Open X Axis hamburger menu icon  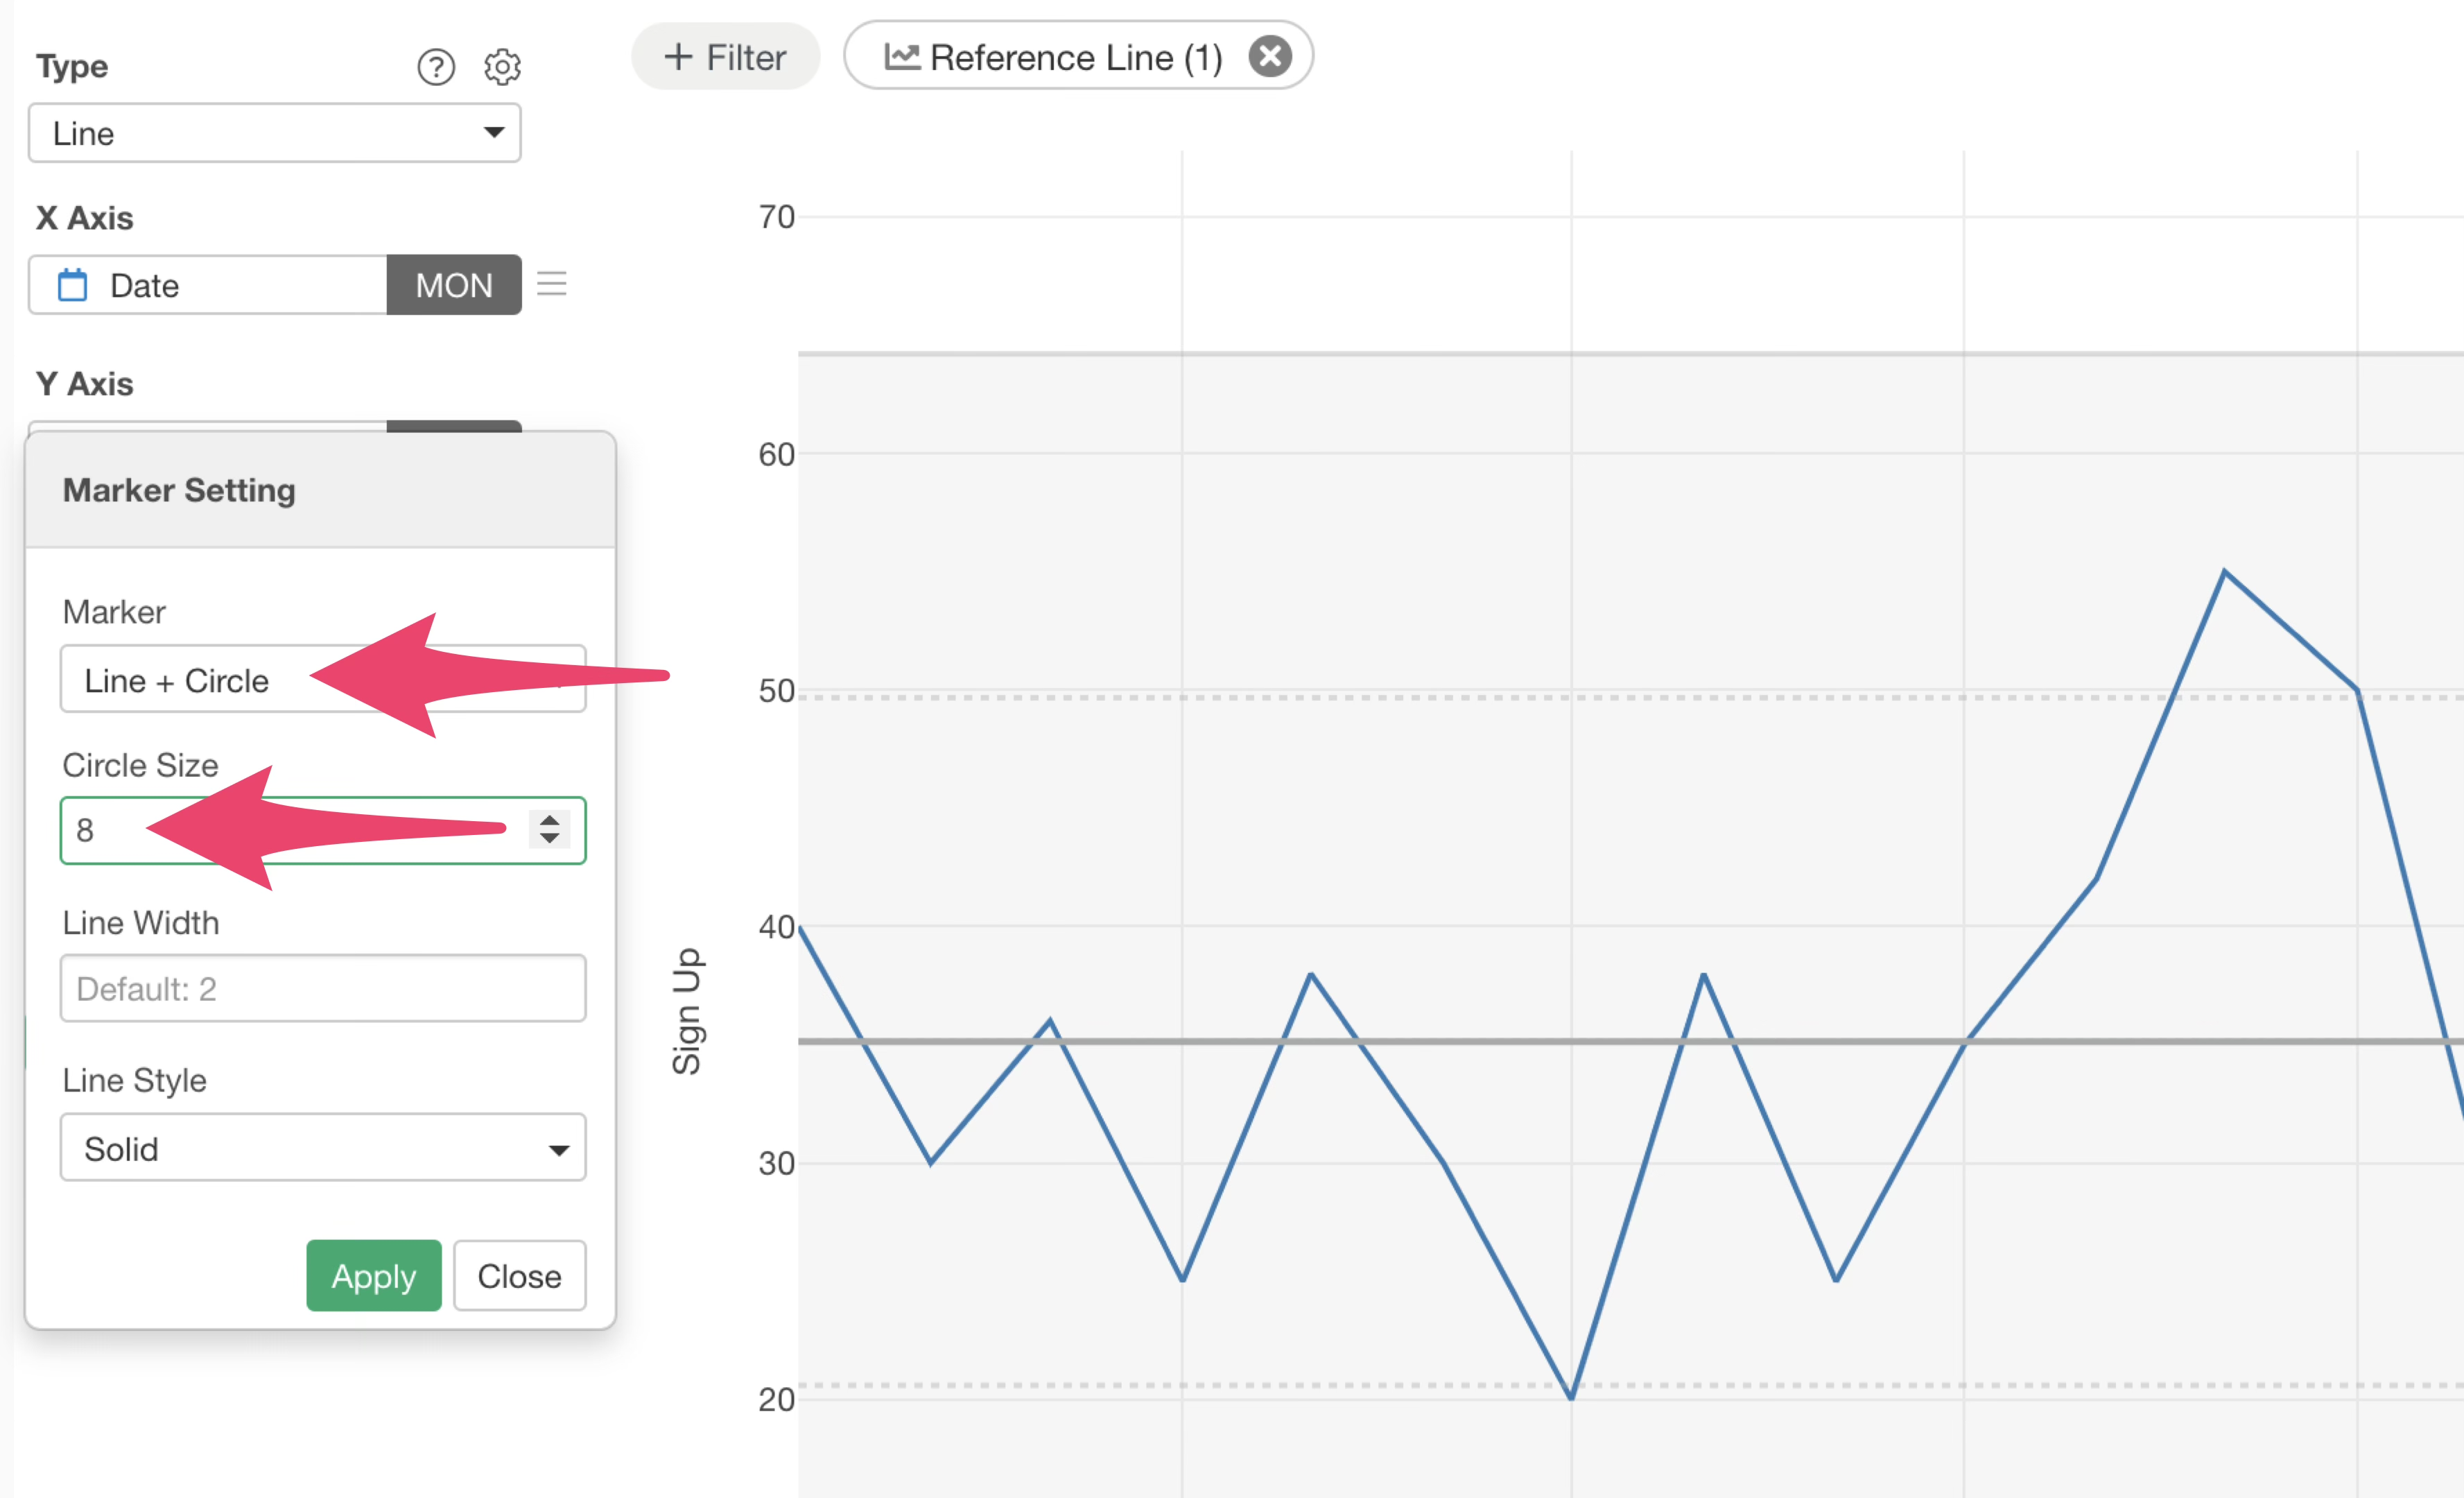point(551,284)
